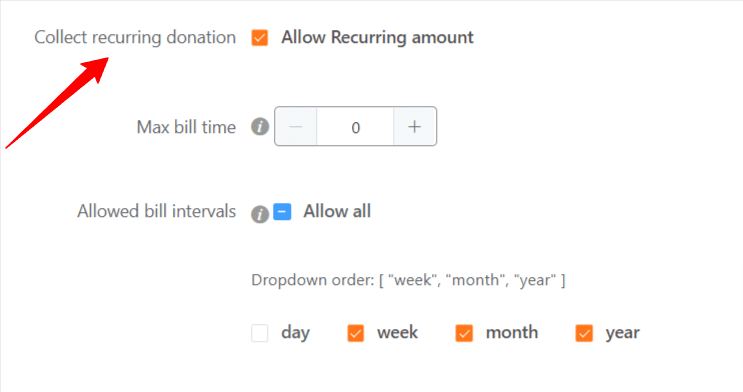
Task: Select the week label text
Action: coord(398,333)
